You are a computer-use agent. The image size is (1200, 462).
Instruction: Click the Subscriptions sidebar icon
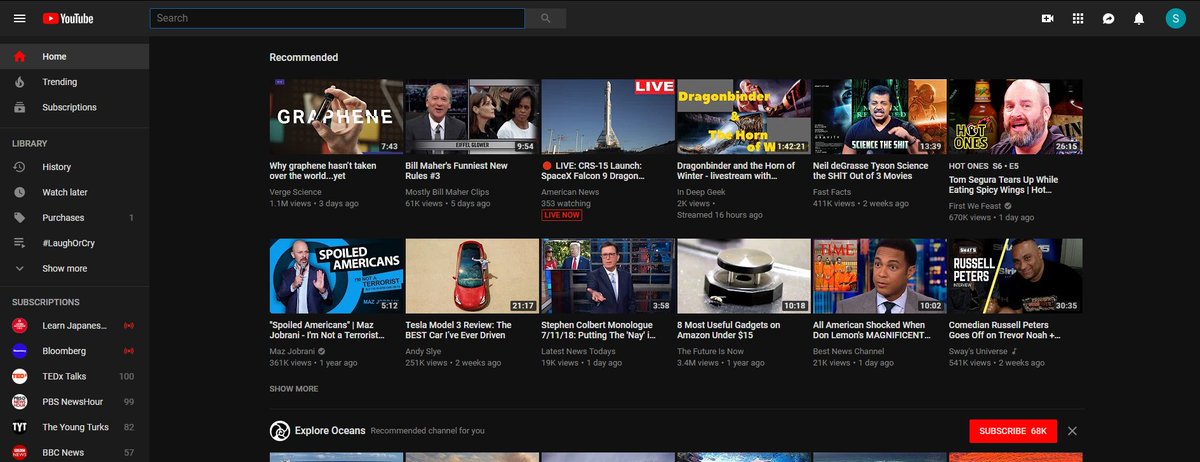tap(19, 107)
